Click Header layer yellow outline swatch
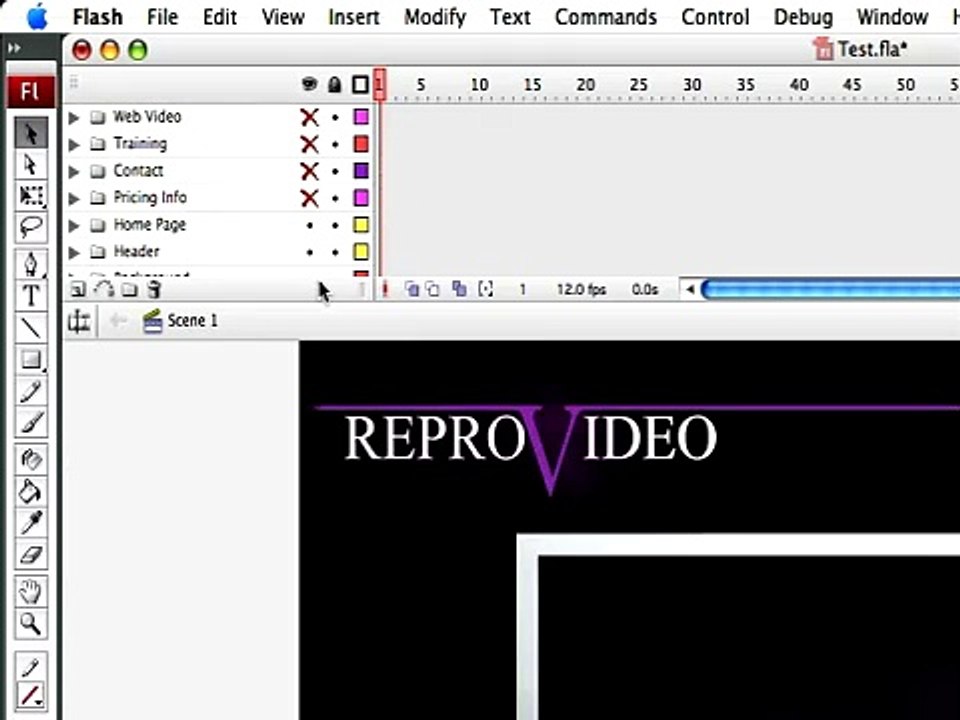The image size is (960, 720). pyautogui.click(x=361, y=252)
